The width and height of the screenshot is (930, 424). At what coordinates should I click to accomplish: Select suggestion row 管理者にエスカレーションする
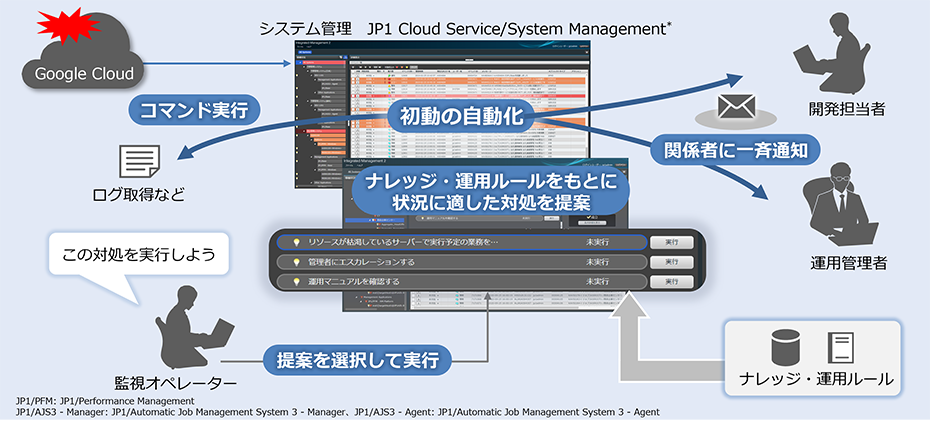[x=461, y=262]
